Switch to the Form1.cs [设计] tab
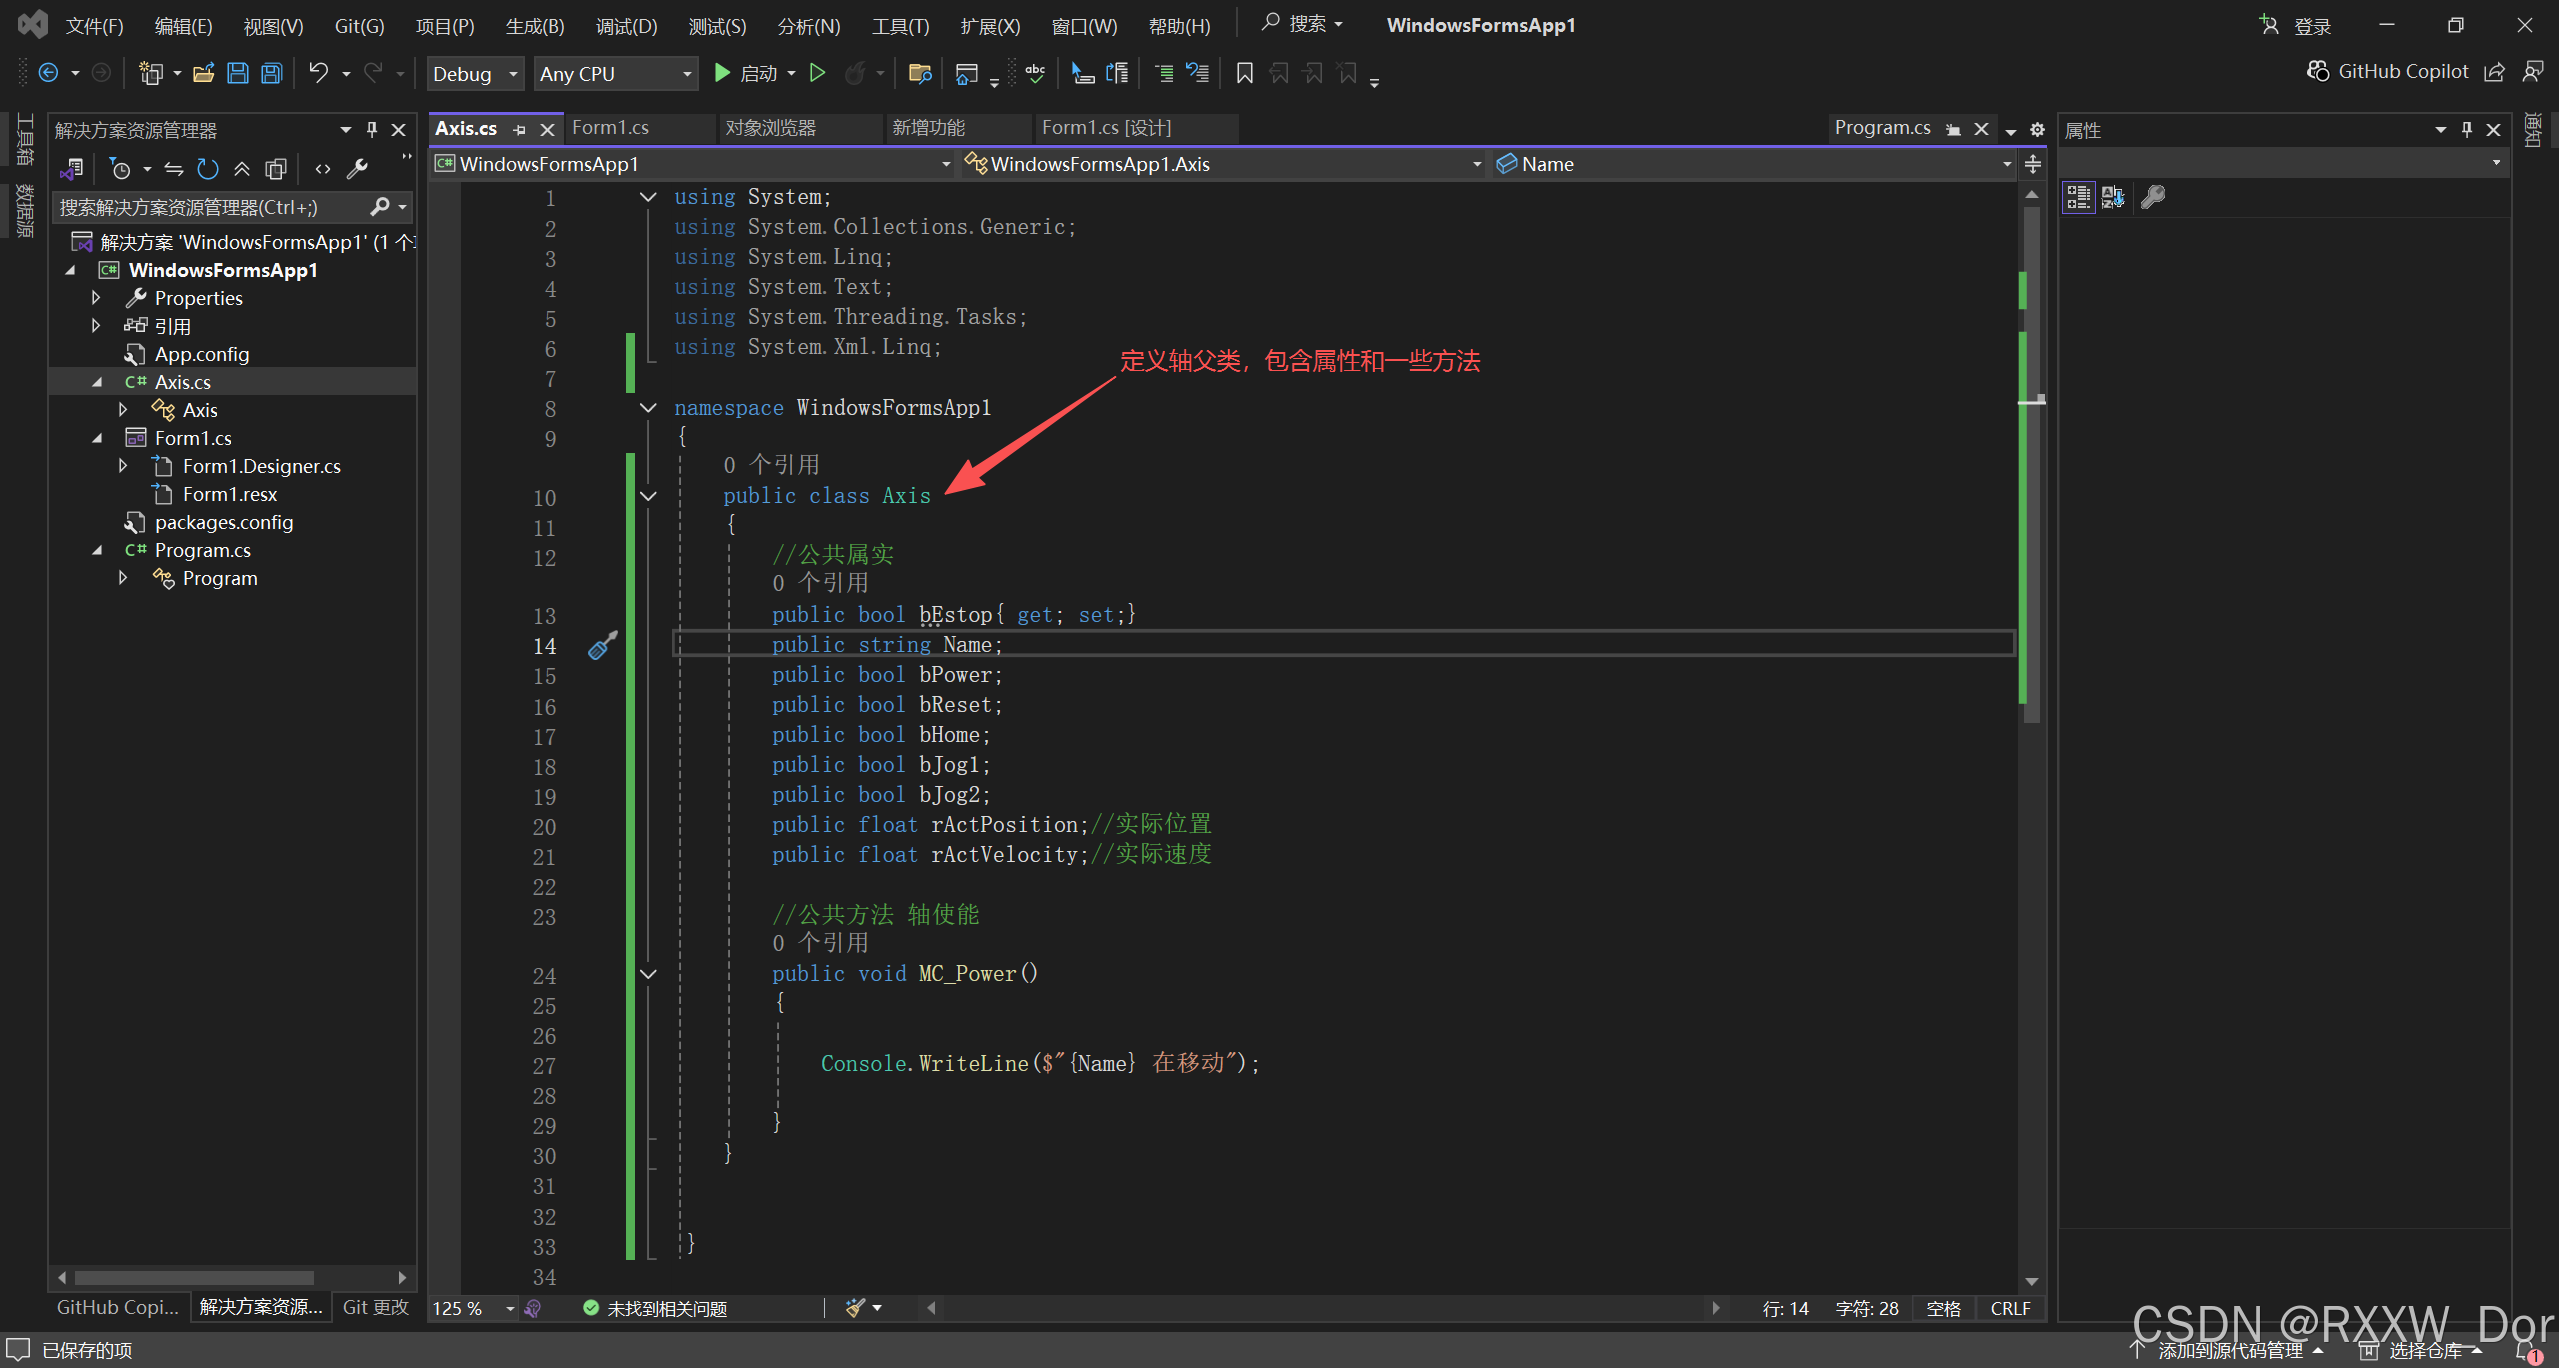The width and height of the screenshot is (2559, 1368). click(1106, 128)
